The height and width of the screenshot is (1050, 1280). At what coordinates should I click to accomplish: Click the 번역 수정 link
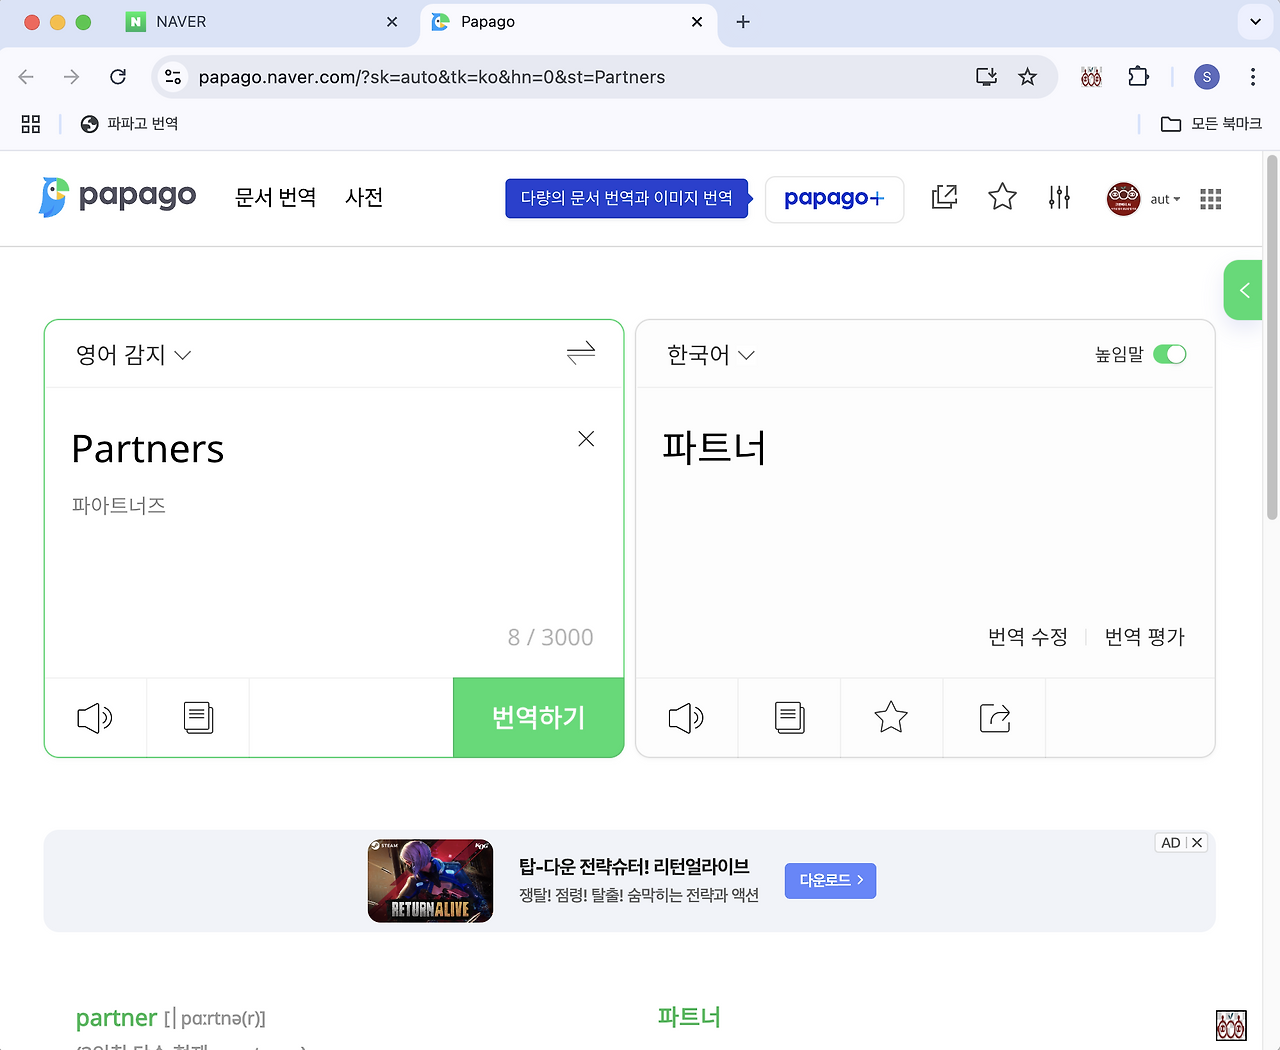(1027, 637)
